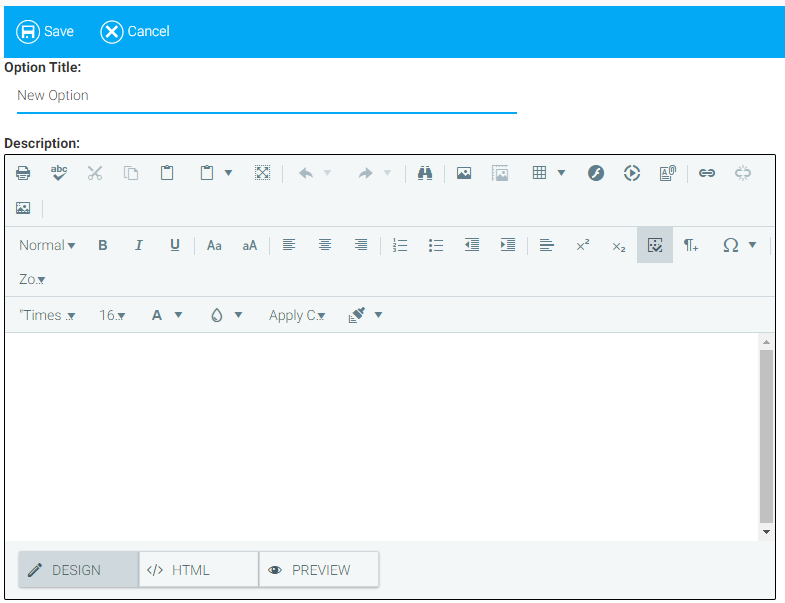Viewport: 785px width, 603px height.
Task: Open the Image Manager icon
Action: [464, 173]
